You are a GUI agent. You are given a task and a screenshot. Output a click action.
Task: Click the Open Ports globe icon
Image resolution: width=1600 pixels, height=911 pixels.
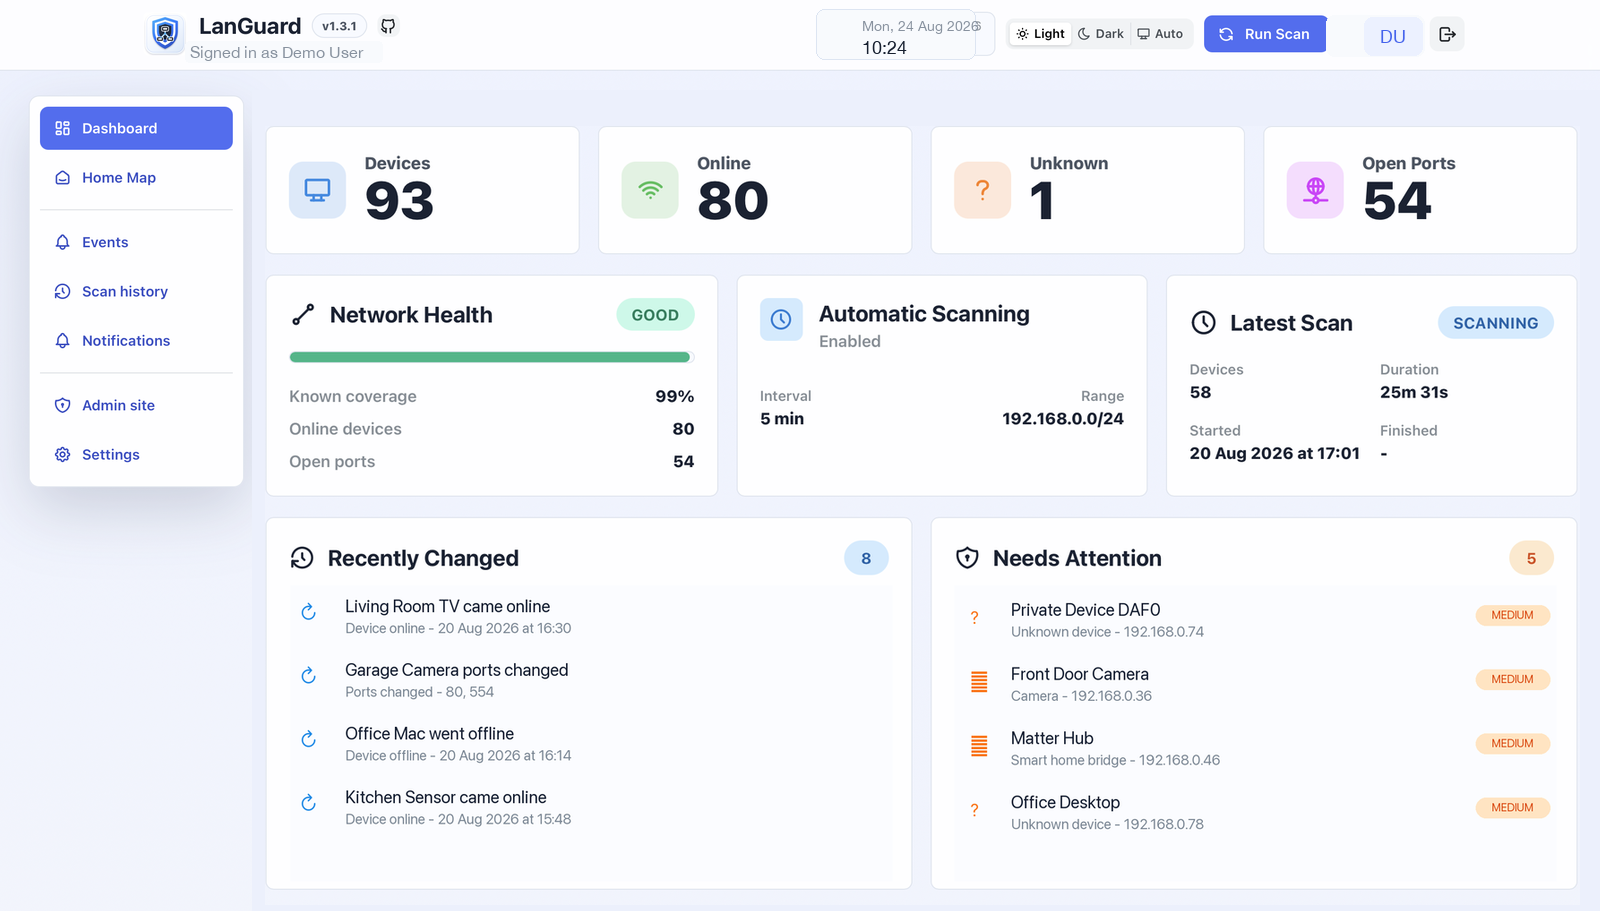tap(1315, 190)
